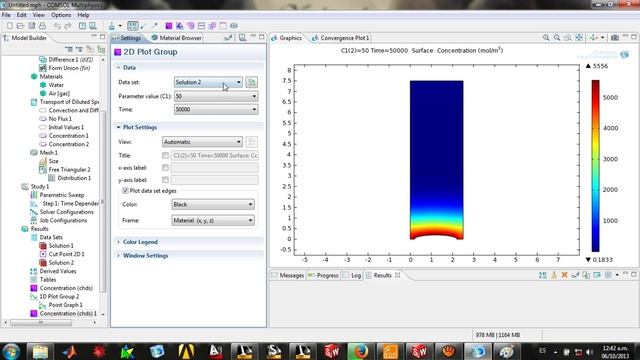The image size is (640, 360).
Task: Click the red X delete icon in Results toolbar
Action: click(x=564, y=275)
